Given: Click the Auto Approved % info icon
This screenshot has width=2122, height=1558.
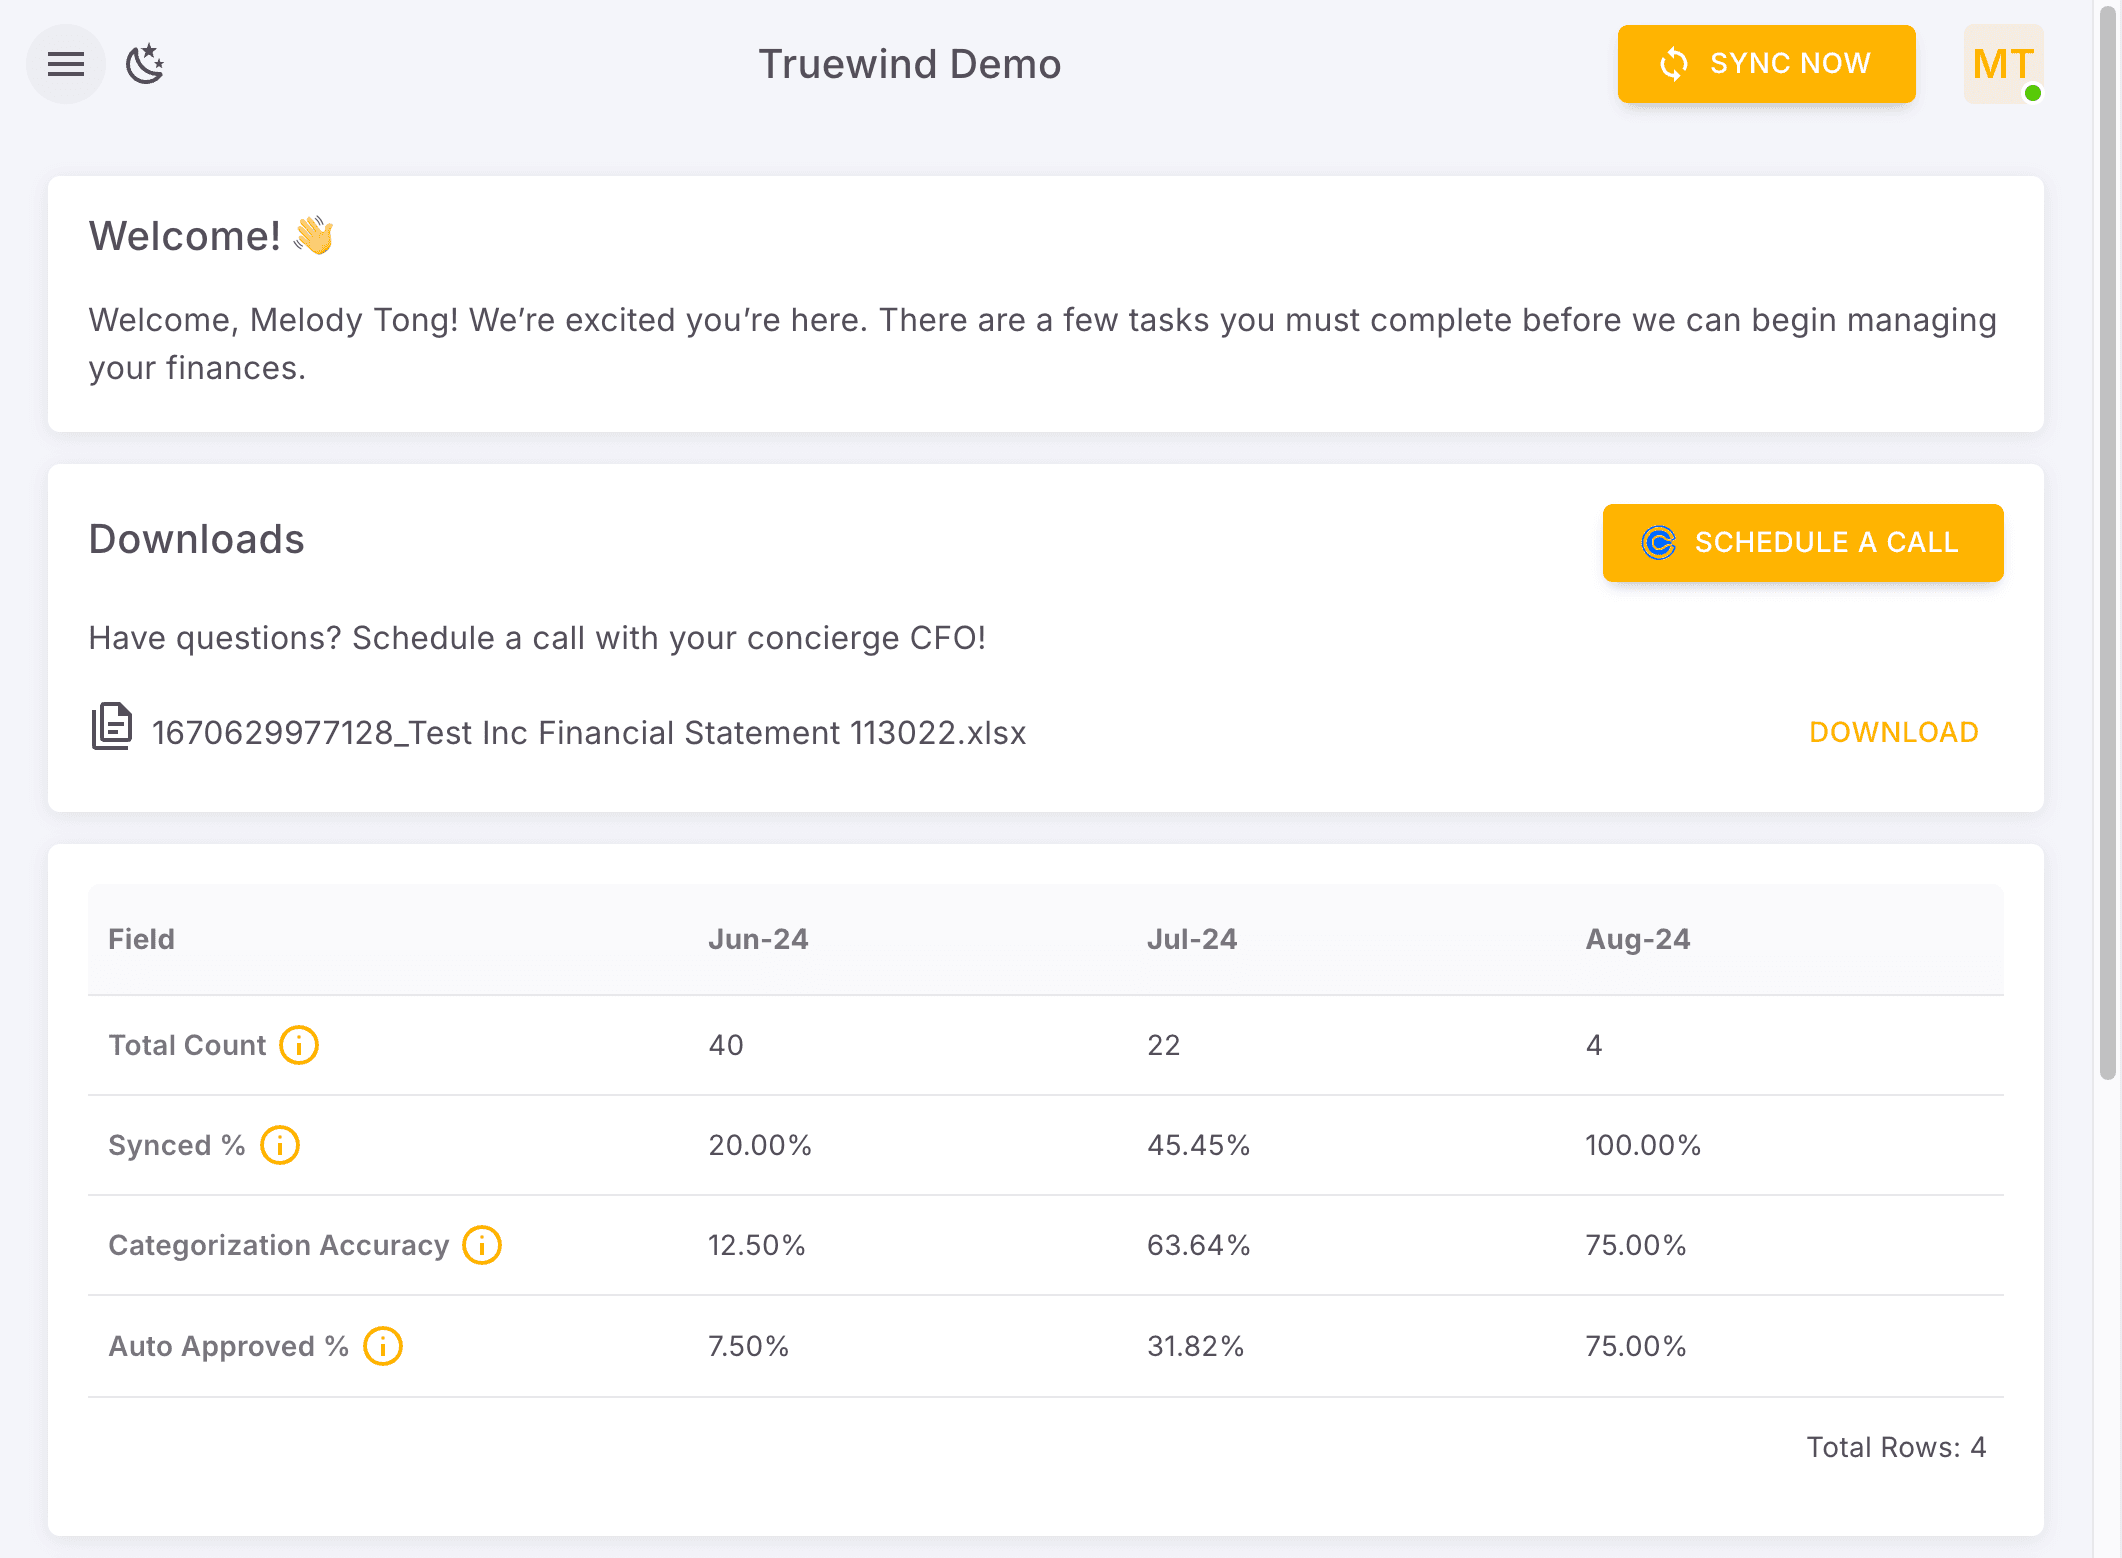Looking at the screenshot, I should tap(383, 1346).
